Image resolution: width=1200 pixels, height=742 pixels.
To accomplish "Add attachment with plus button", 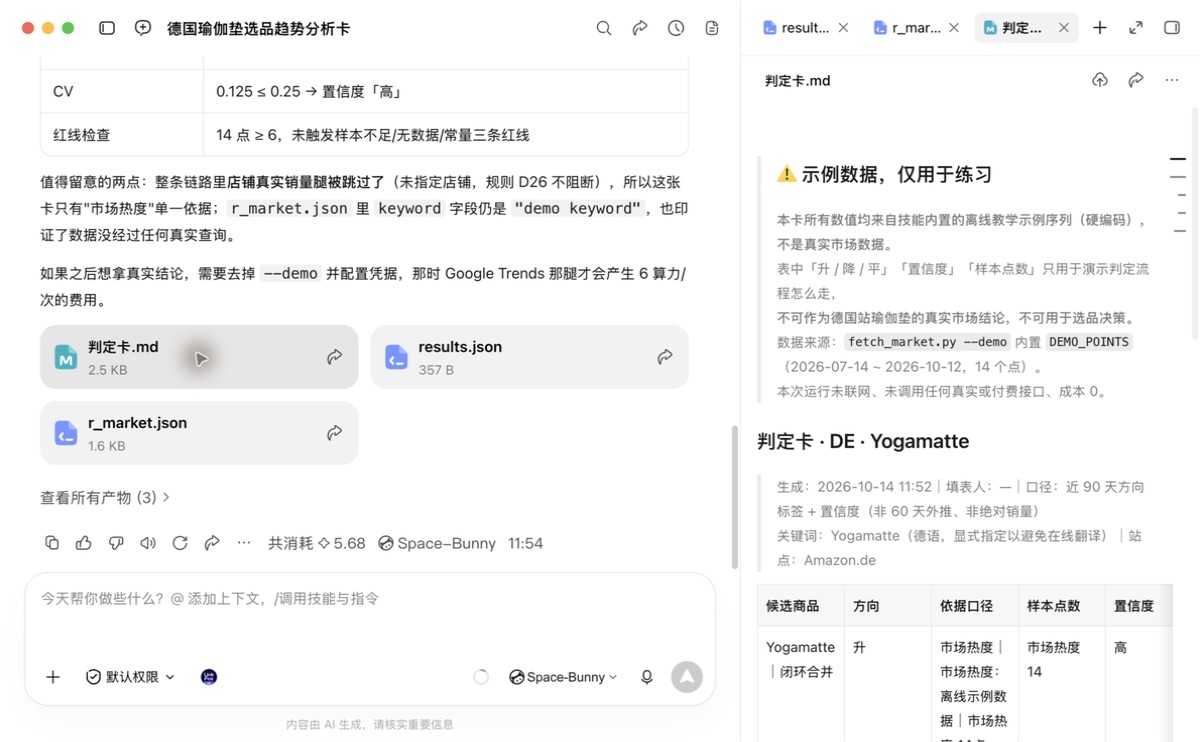I will click(53, 677).
